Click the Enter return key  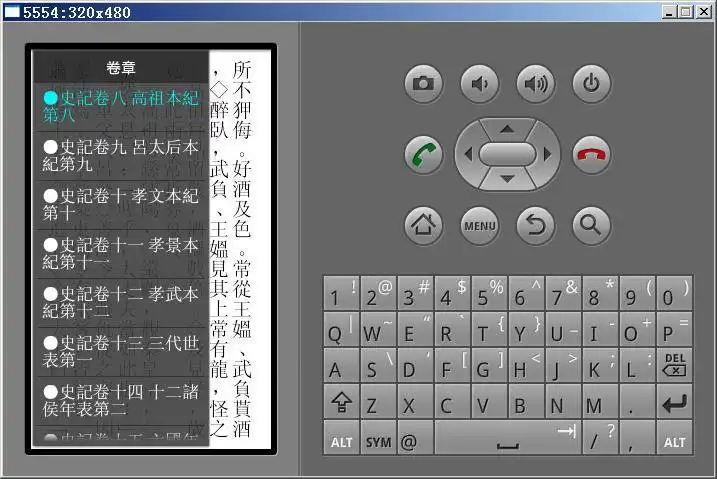(674, 402)
